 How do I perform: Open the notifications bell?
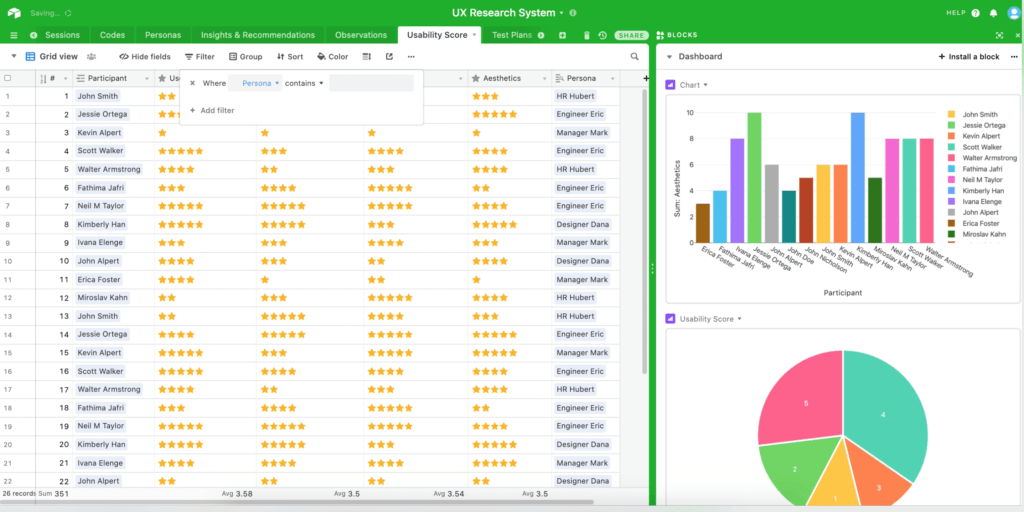tap(993, 13)
